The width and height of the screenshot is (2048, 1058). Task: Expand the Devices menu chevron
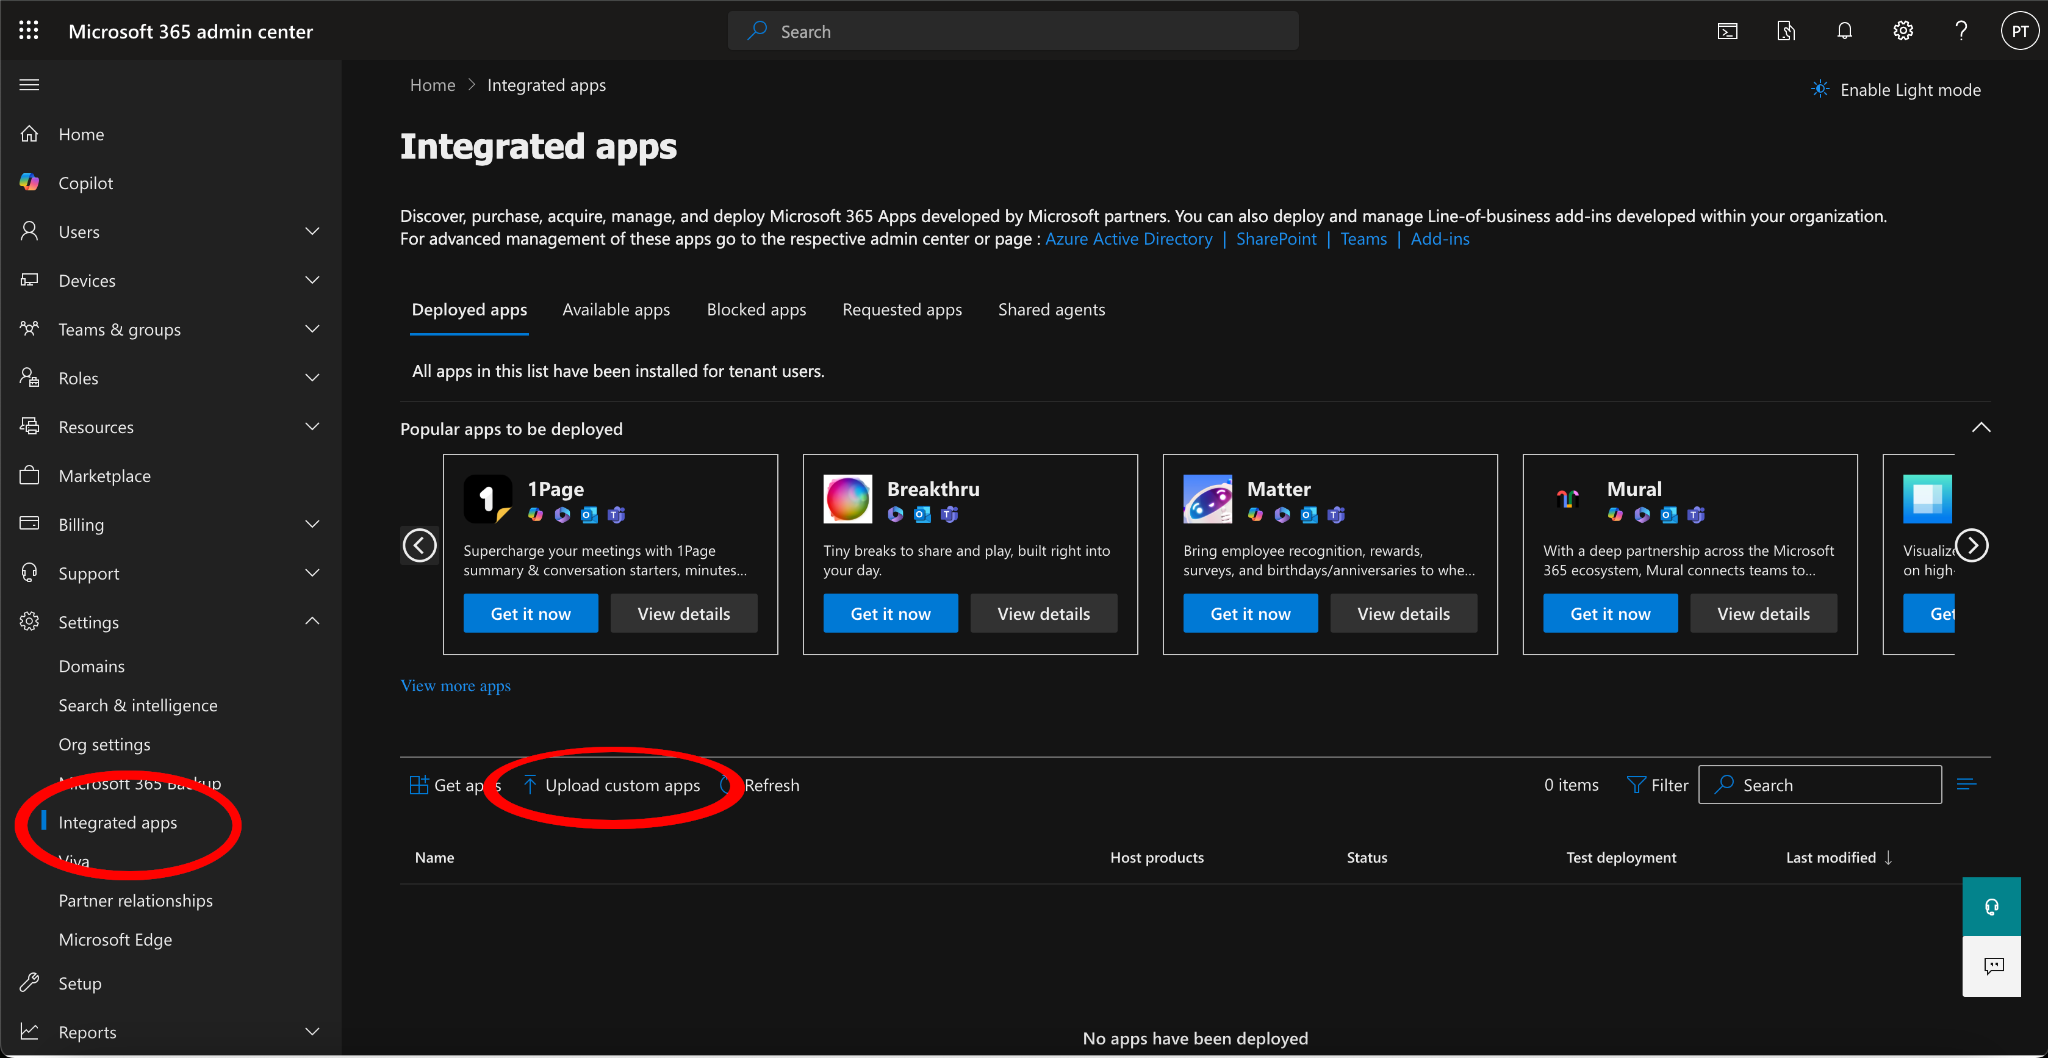pyautogui.click(x=312, y=280)
